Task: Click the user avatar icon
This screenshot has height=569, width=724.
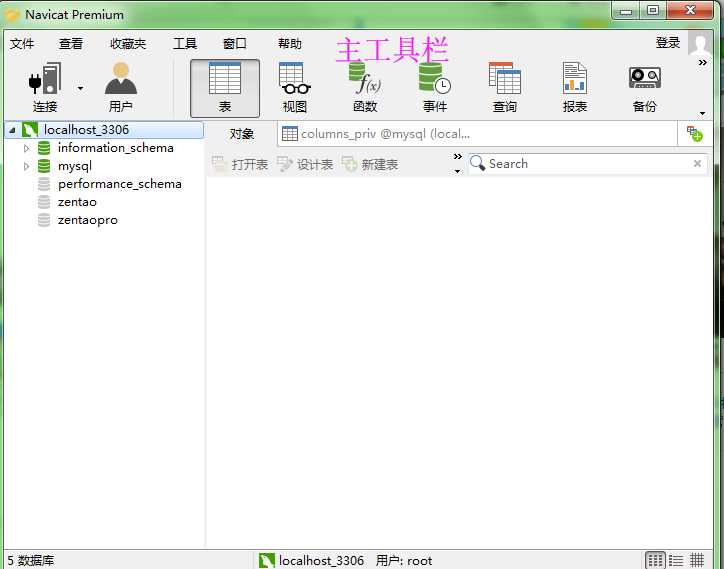Action: click(700, 43)
